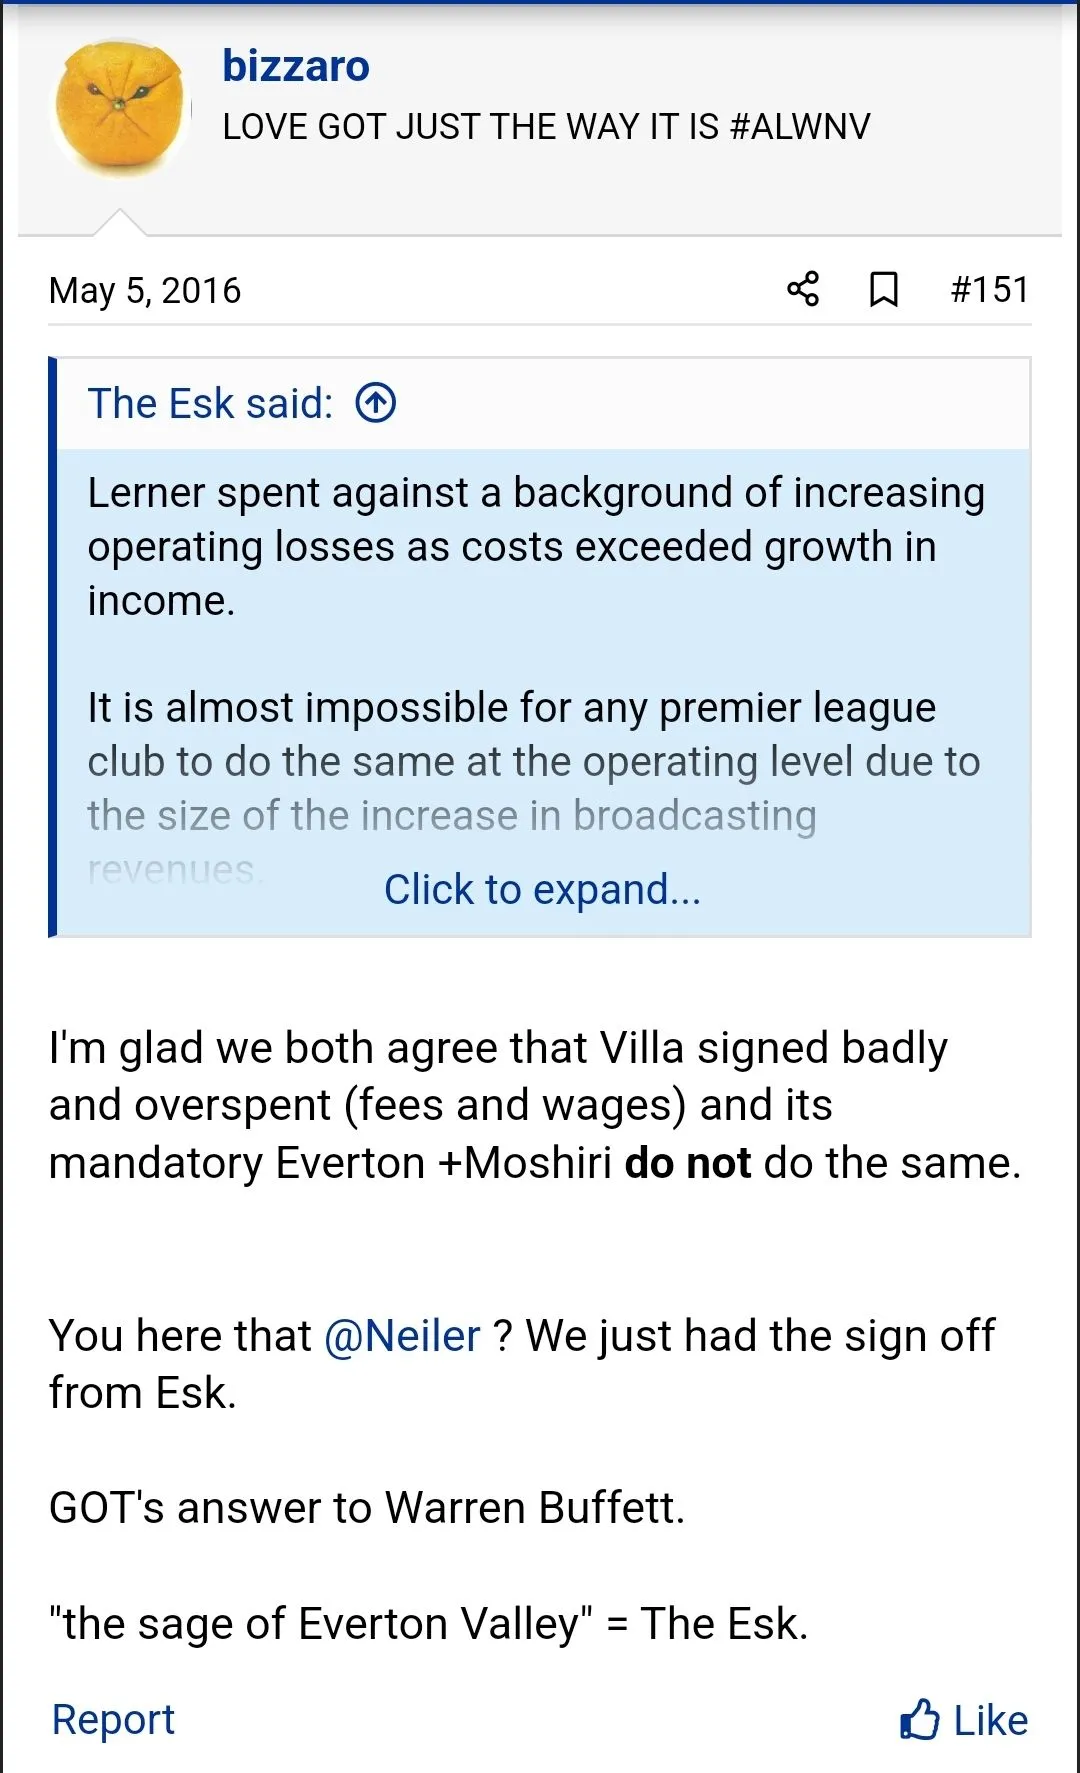Open the @Neiler mention link
Image resolution: width=1080 pixels, height=1773 pixels.
pyautogui.click(x=402, y=1336)
